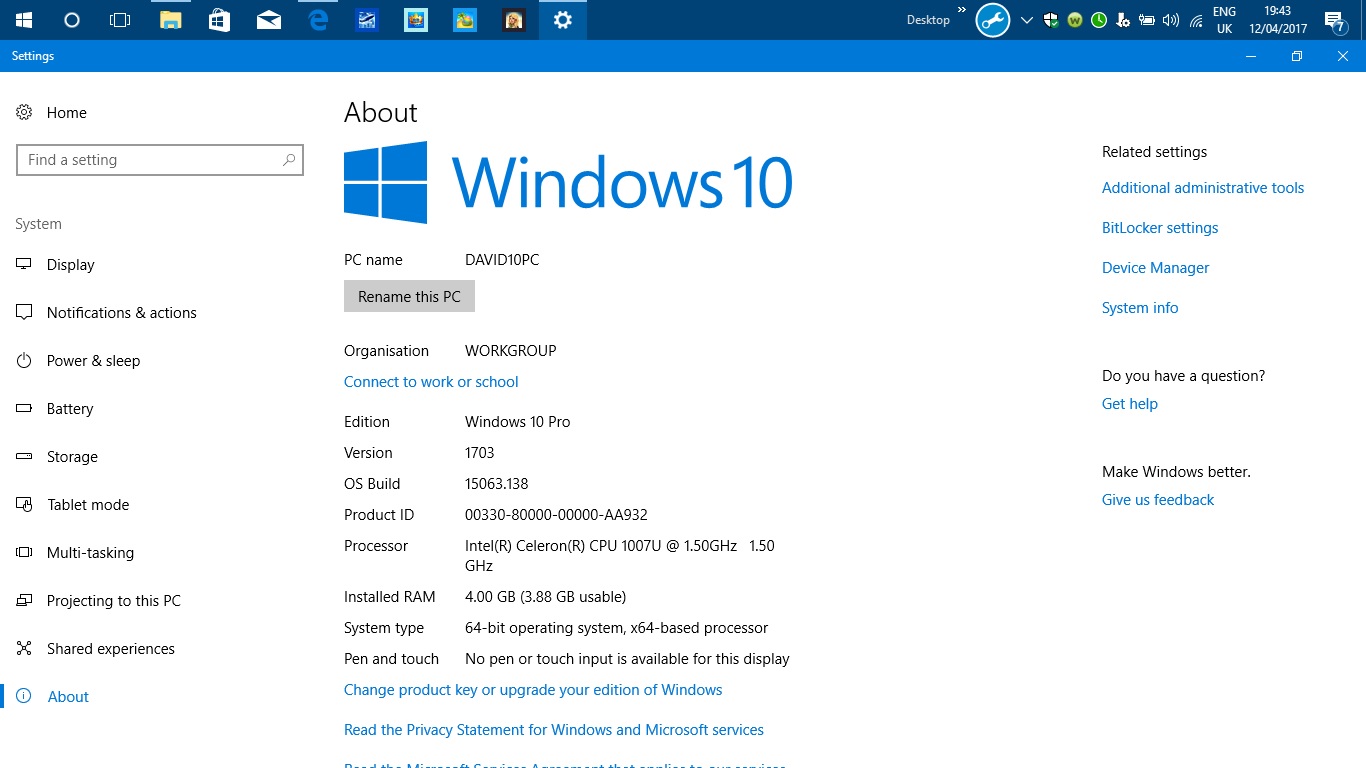Read the Privacy Statement link
The image size is (1366, 768).
pos(554,730)
